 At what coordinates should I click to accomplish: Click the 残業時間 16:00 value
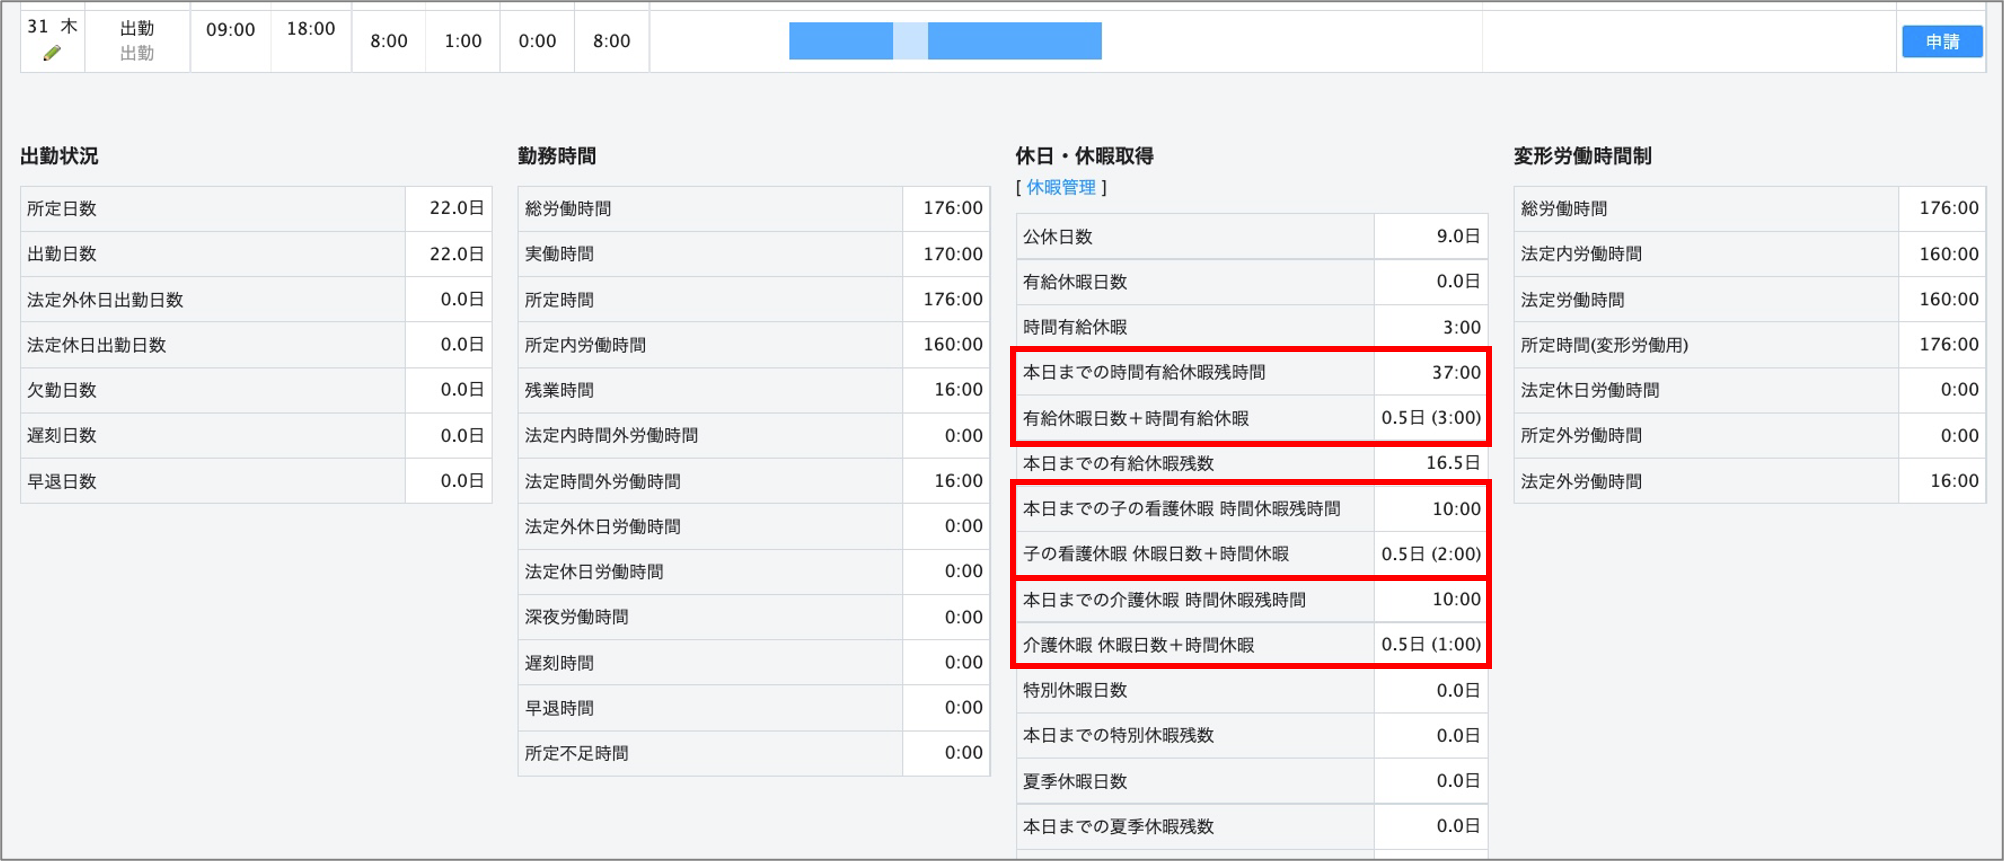957,390
